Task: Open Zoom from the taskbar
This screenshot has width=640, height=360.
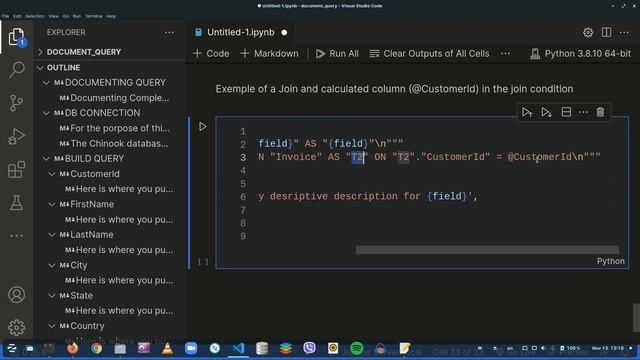Action: click(191, 348)
